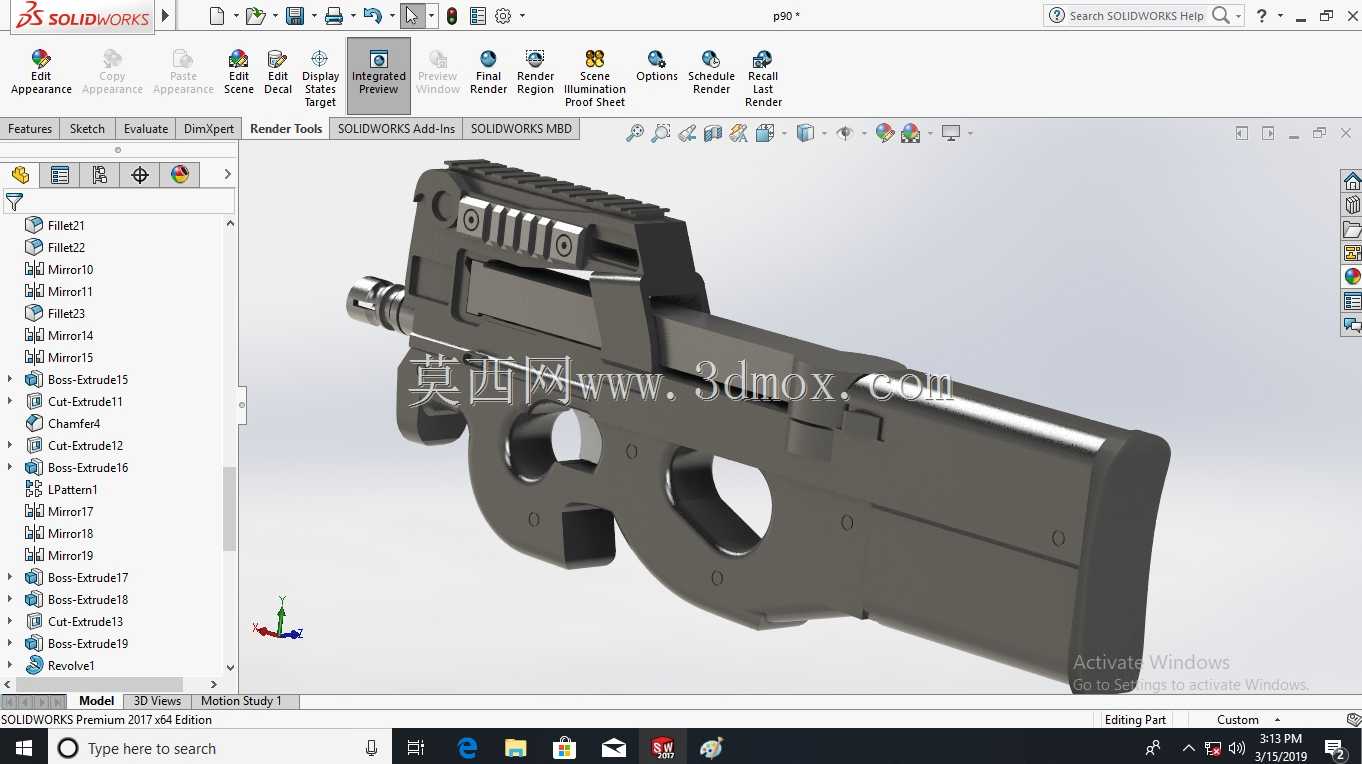Image resolution: width=1362 pixels, height=764 pixels.
Task: Open DimXpertManager crosshair tab
Action: [x=140, y=175]
